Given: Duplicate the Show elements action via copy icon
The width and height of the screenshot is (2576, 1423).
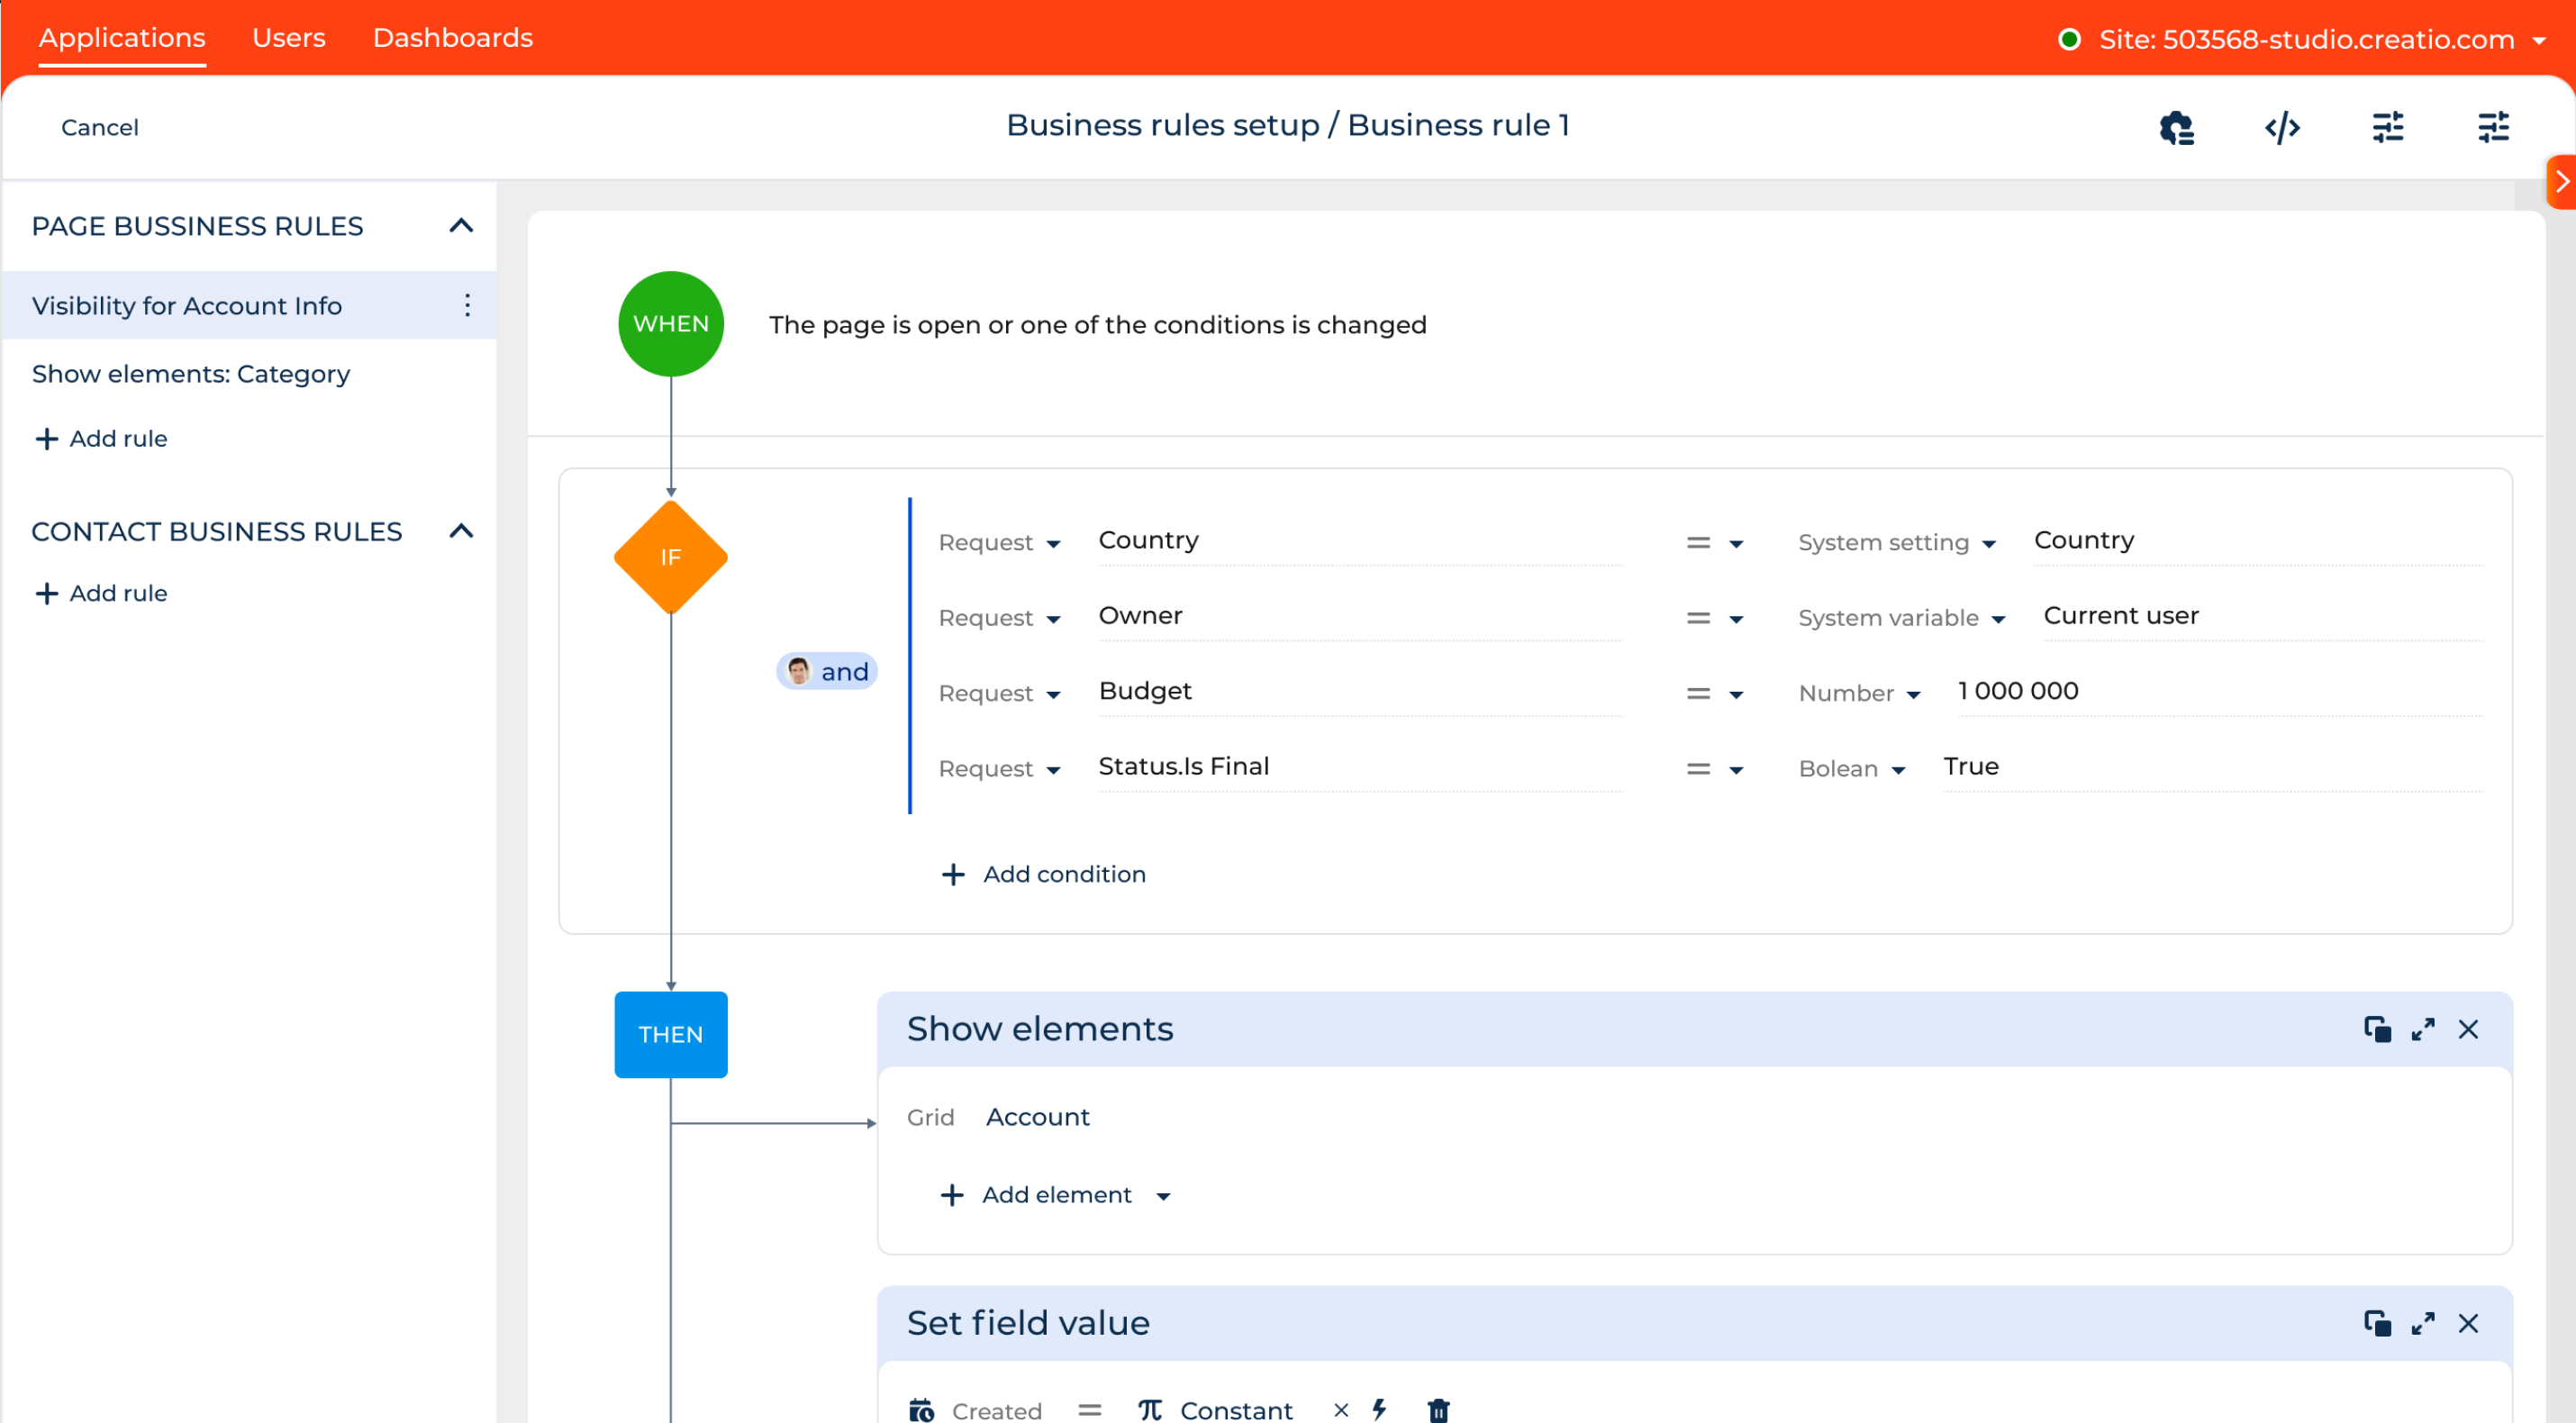Looking at the screenshot, I should point(2377,1029).
